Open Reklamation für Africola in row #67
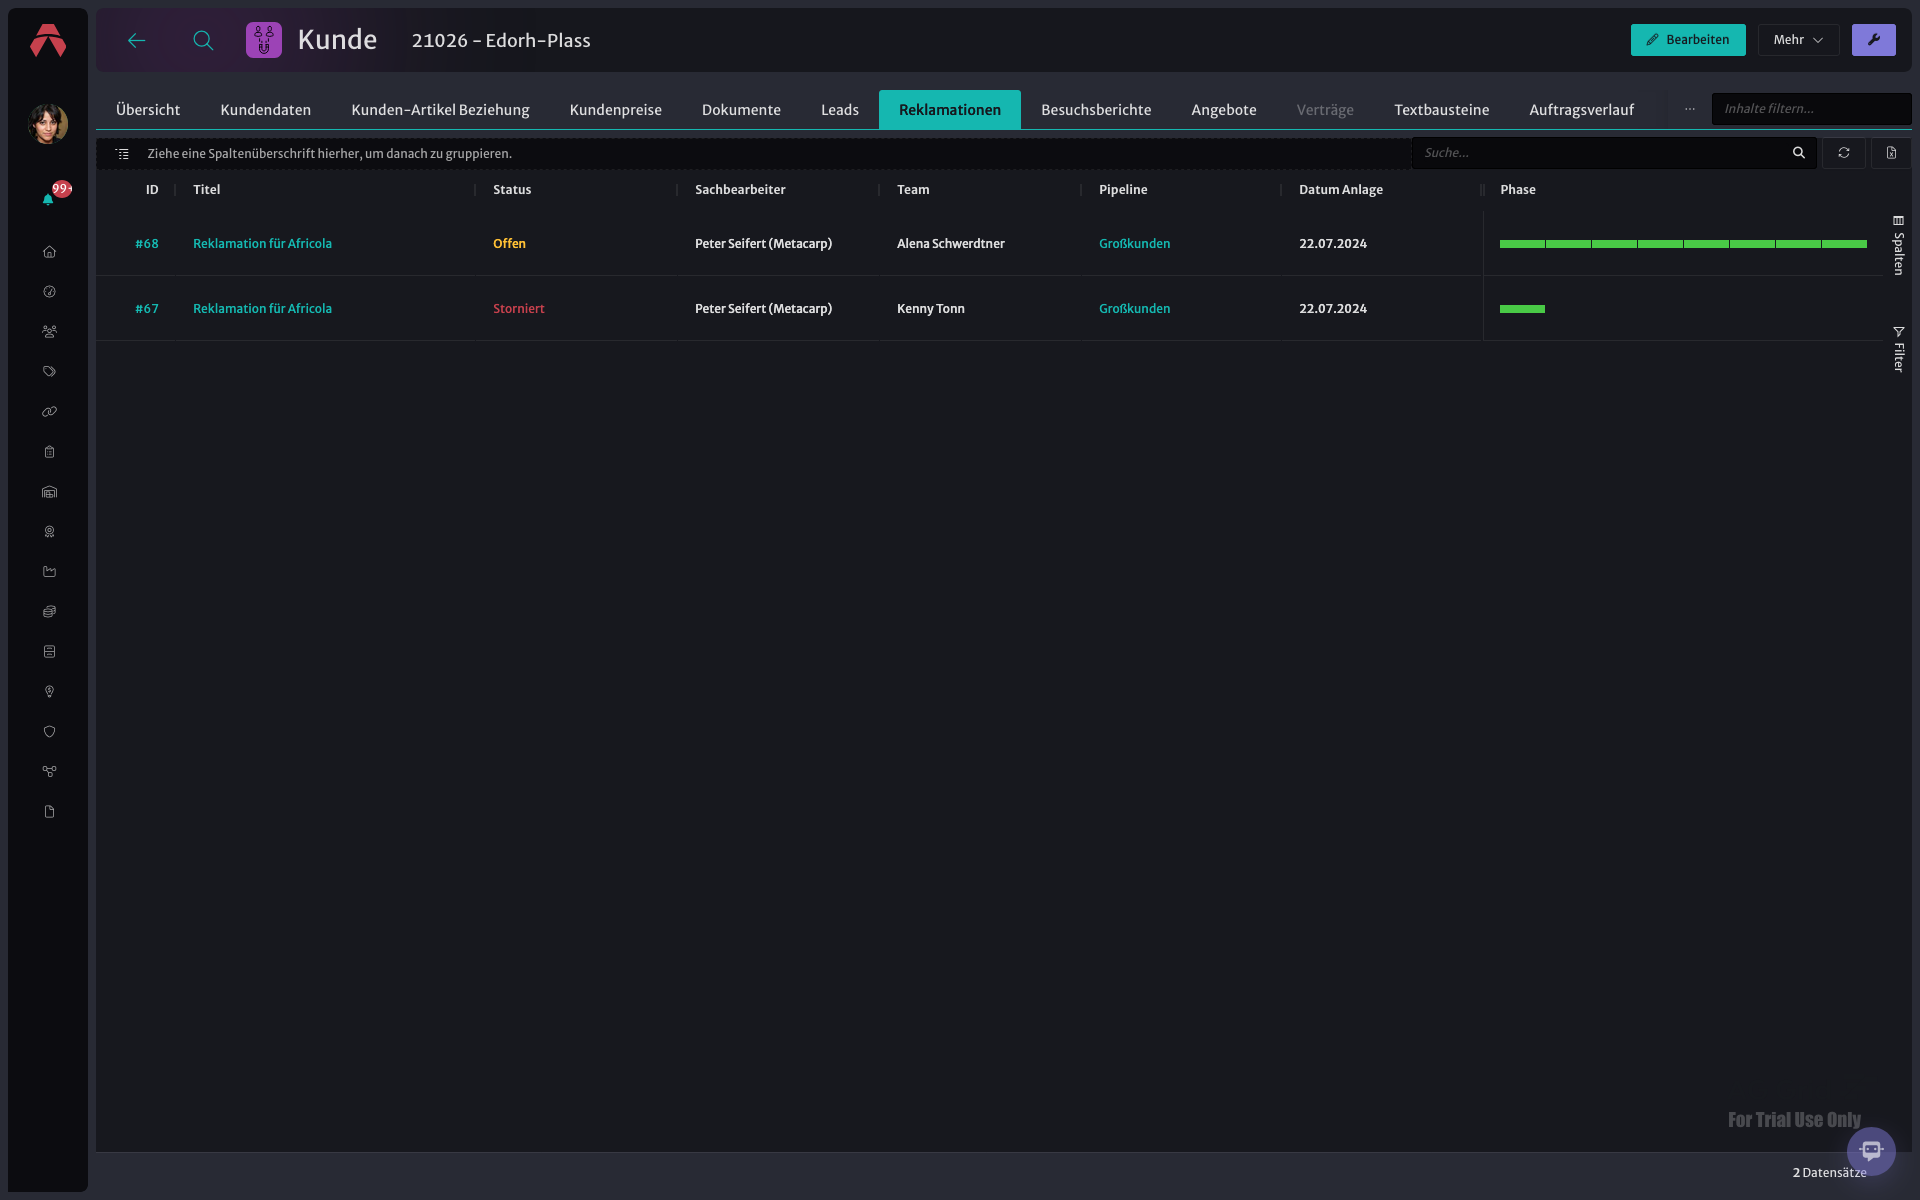The image size is (1920, 1200). (262, 309)
